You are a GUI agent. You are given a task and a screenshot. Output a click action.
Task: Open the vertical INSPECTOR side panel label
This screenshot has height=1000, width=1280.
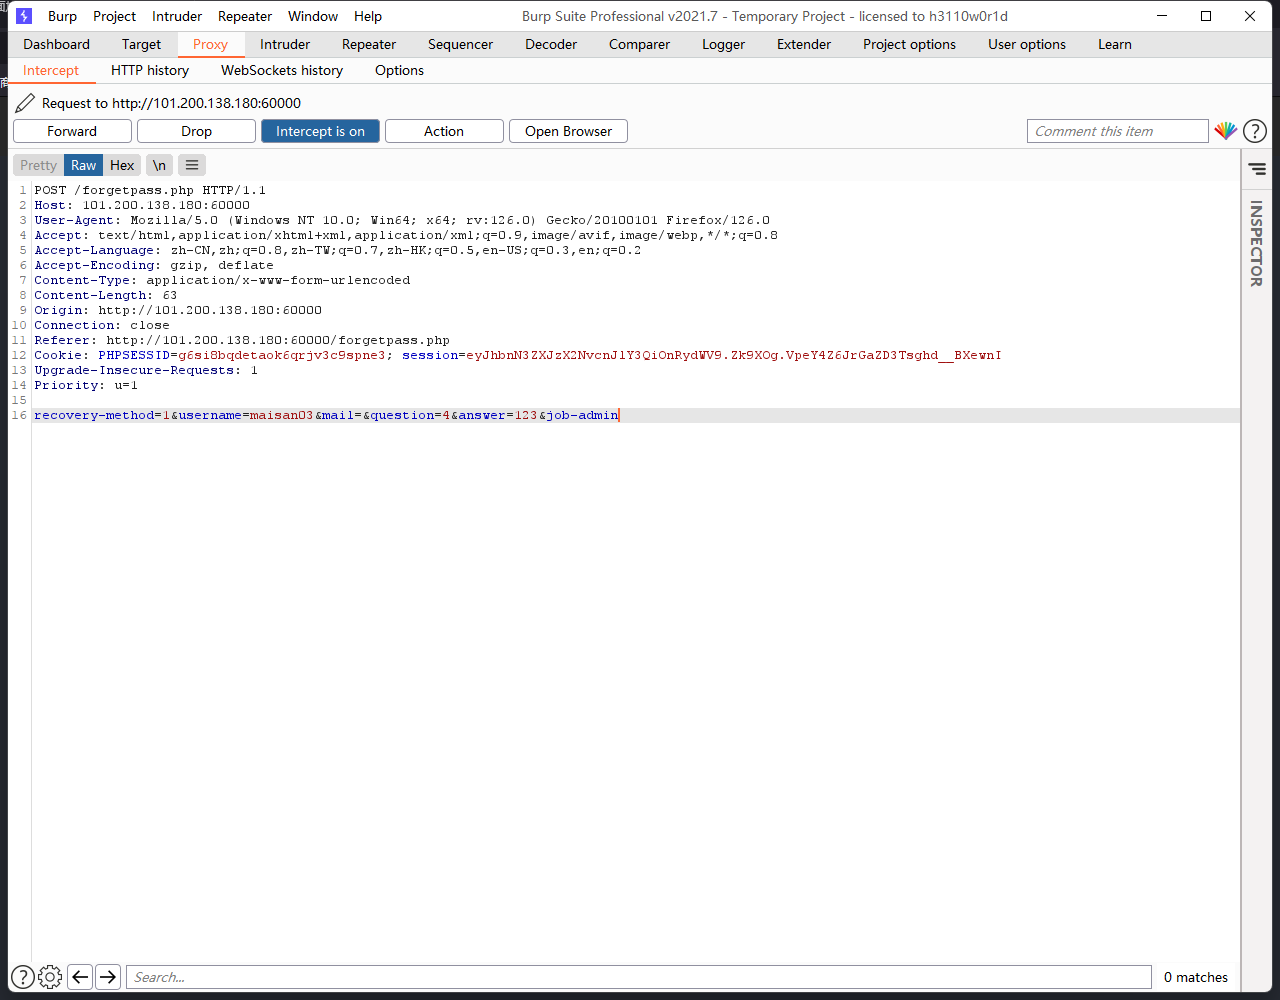coord(1256,243)
